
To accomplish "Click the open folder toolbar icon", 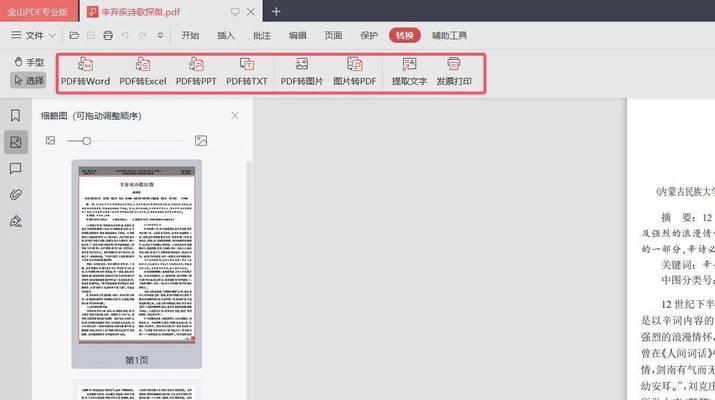I will click(74, 35).
